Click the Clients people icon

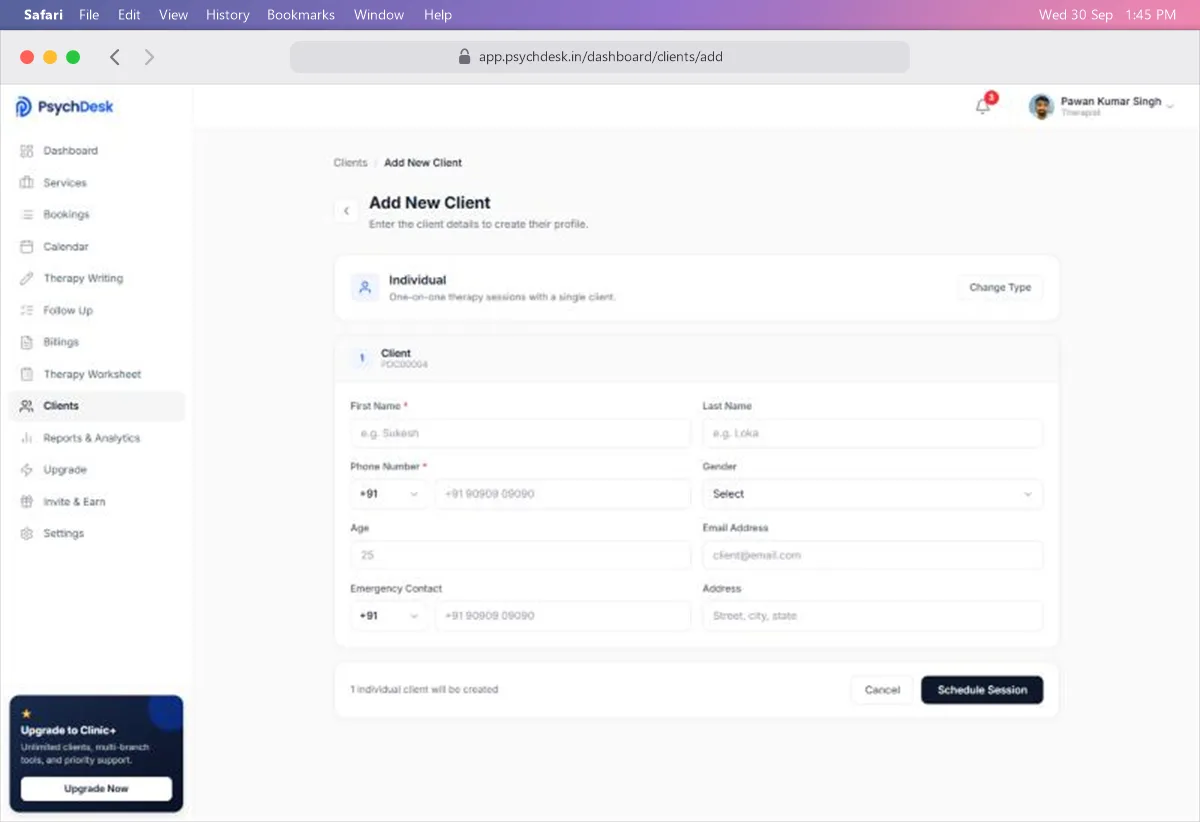tap(27, 406)
